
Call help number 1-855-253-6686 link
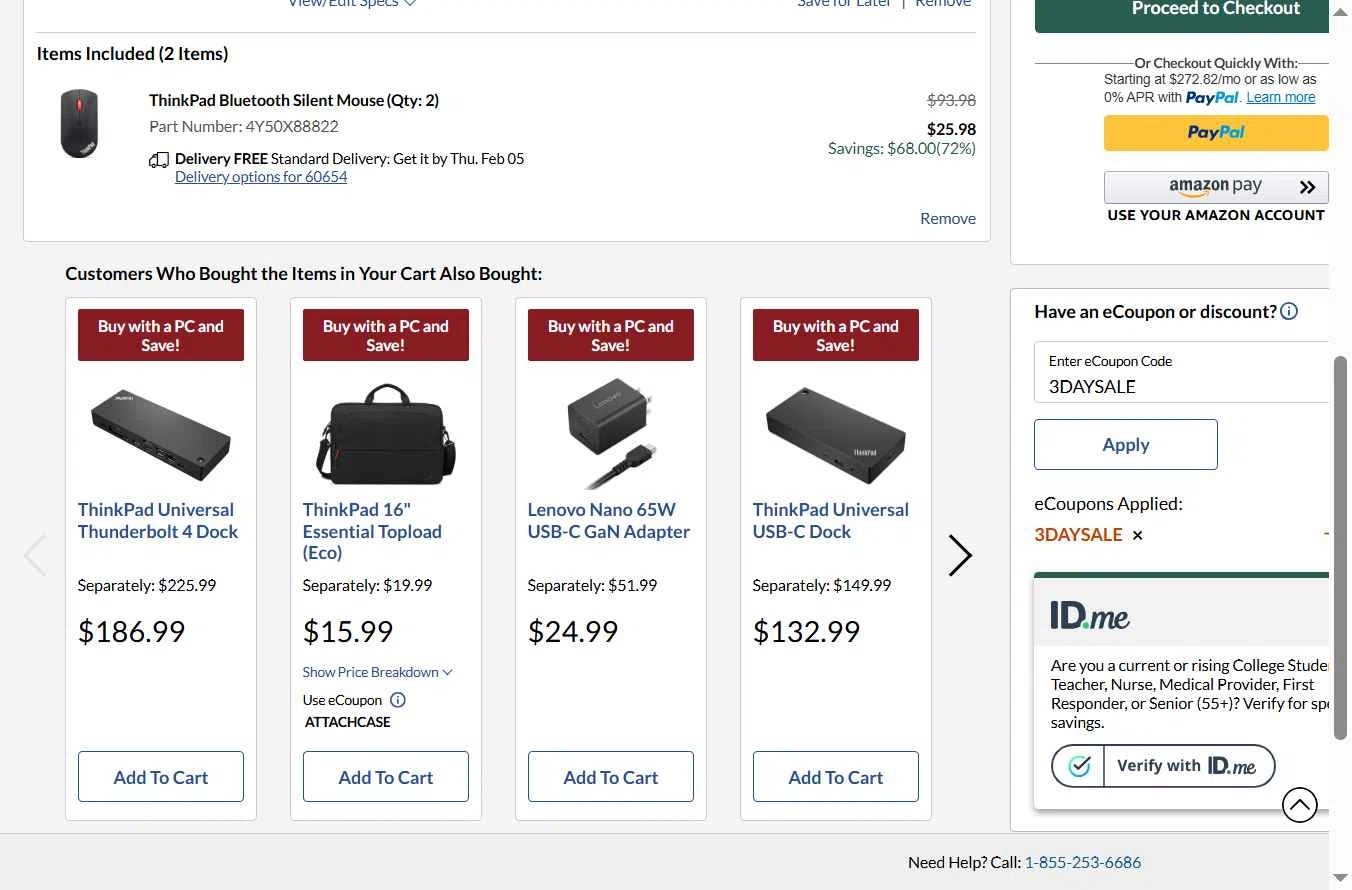point(1083,862)
